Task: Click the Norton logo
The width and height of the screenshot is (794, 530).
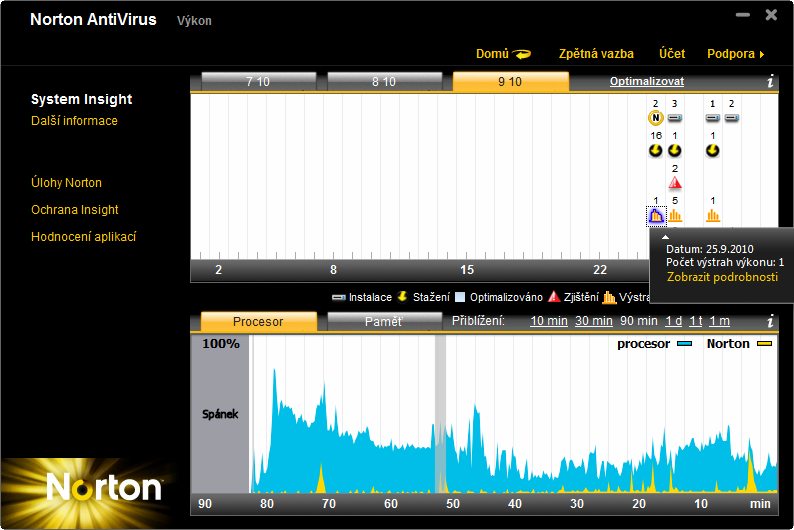Action: (104, 487)
